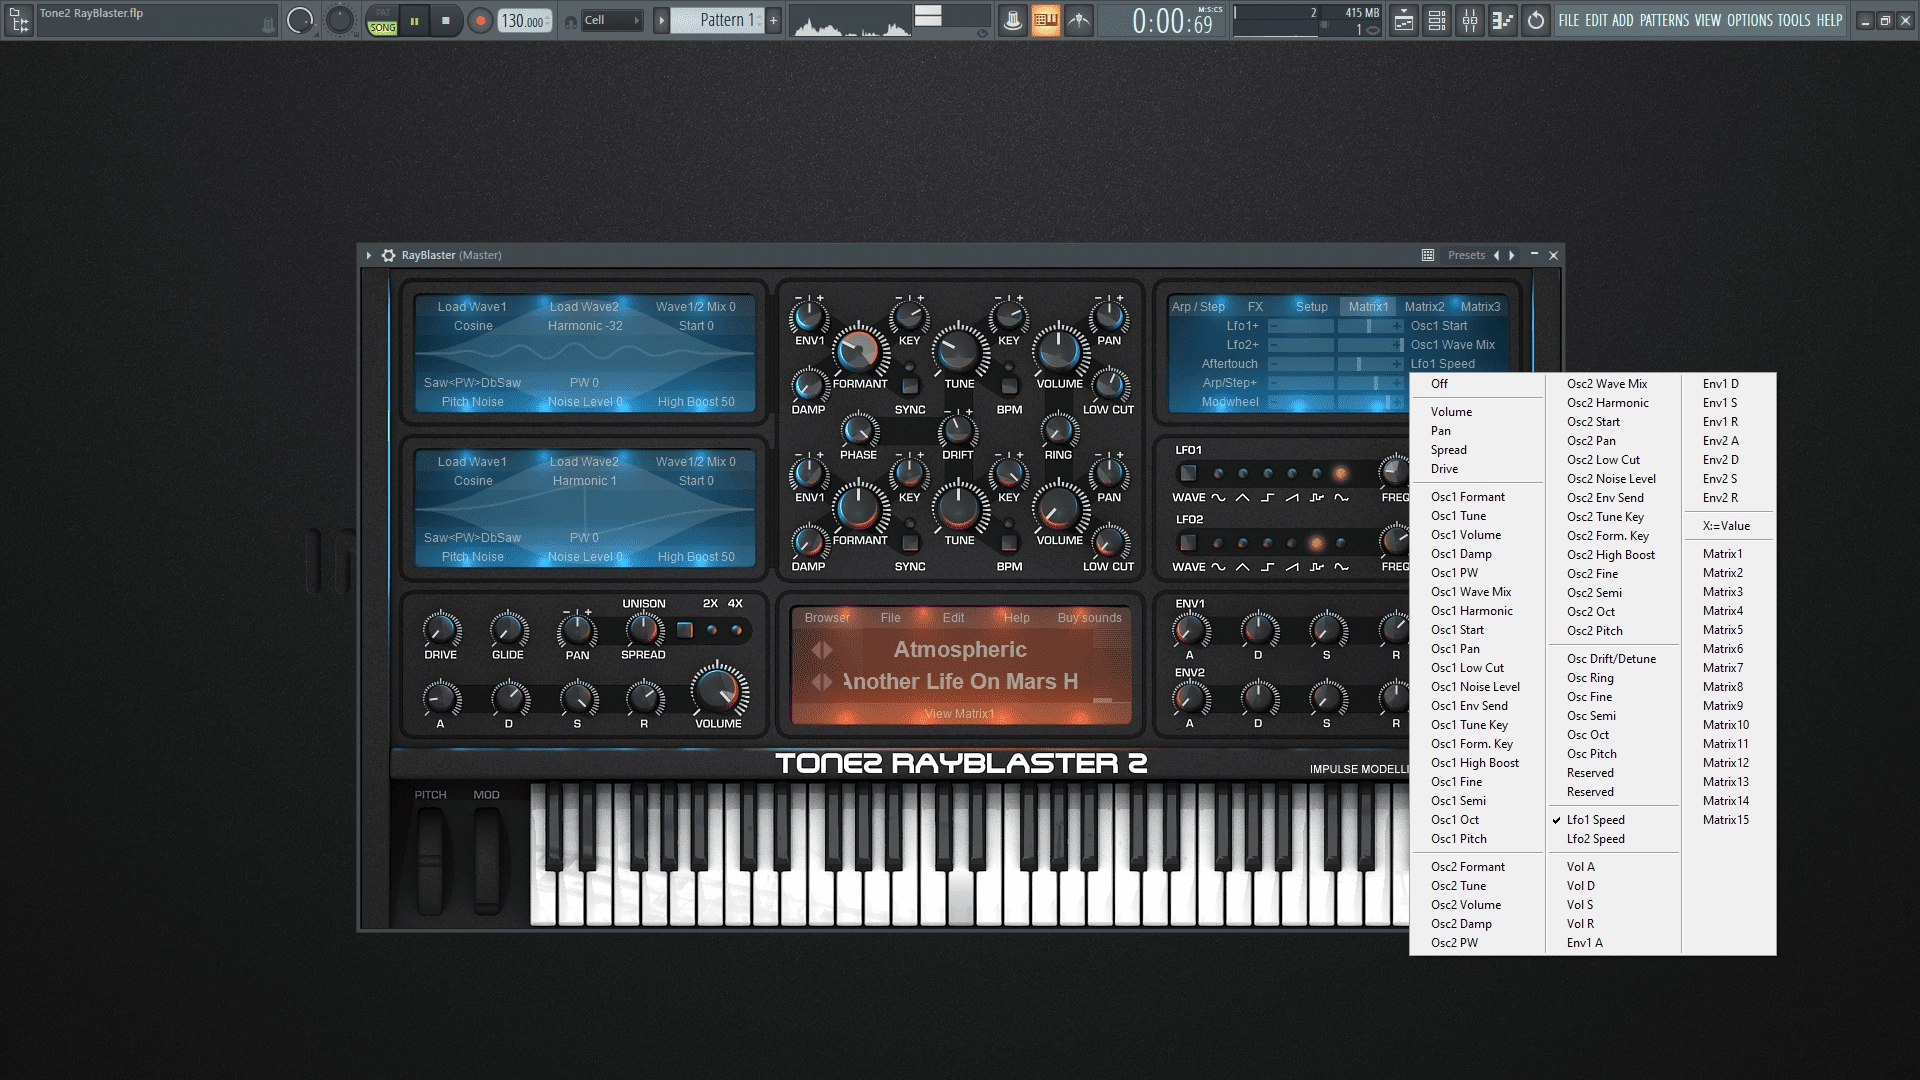Toggle the LFO1 square sync button

1188,473
